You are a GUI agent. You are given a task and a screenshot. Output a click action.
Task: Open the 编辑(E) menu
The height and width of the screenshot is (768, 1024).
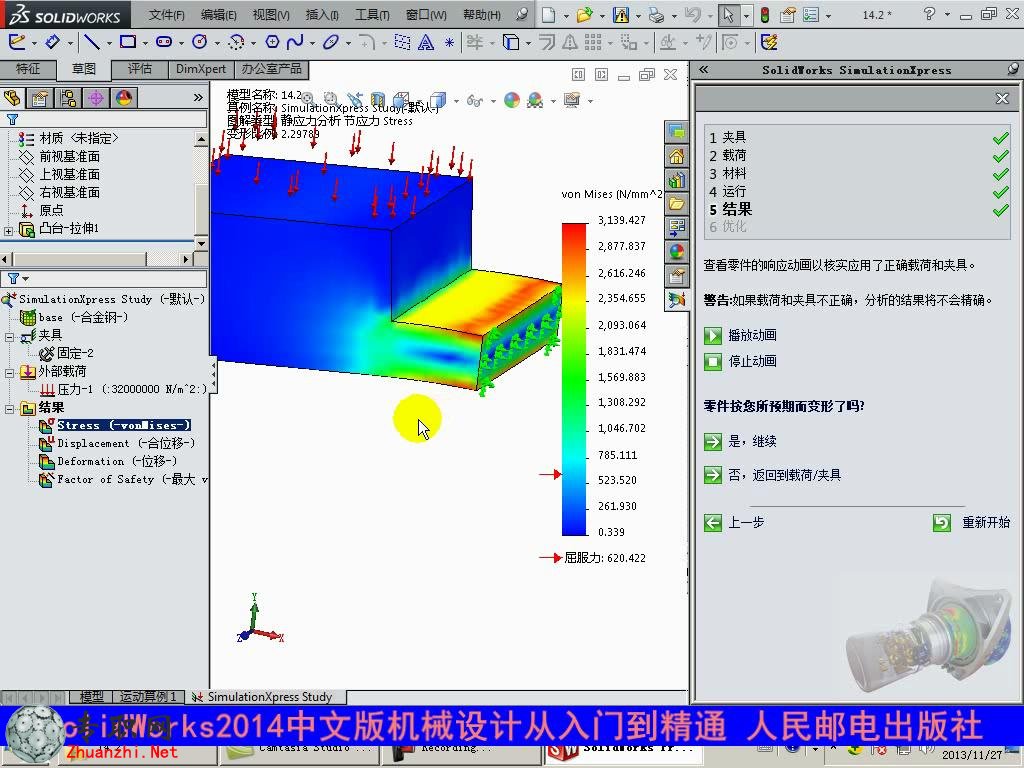(x=218, y=14)
